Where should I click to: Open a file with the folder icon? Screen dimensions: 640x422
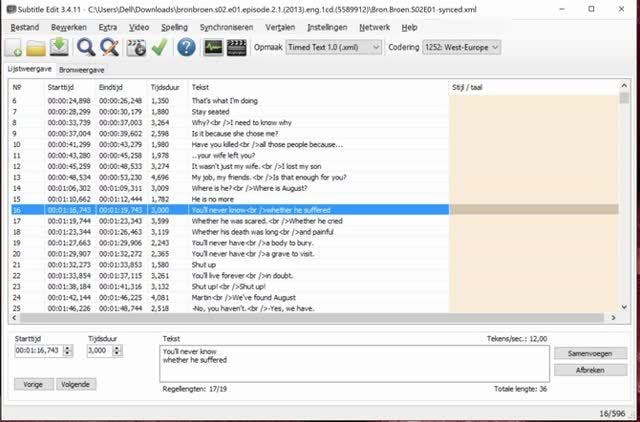(x=36, y=47)
